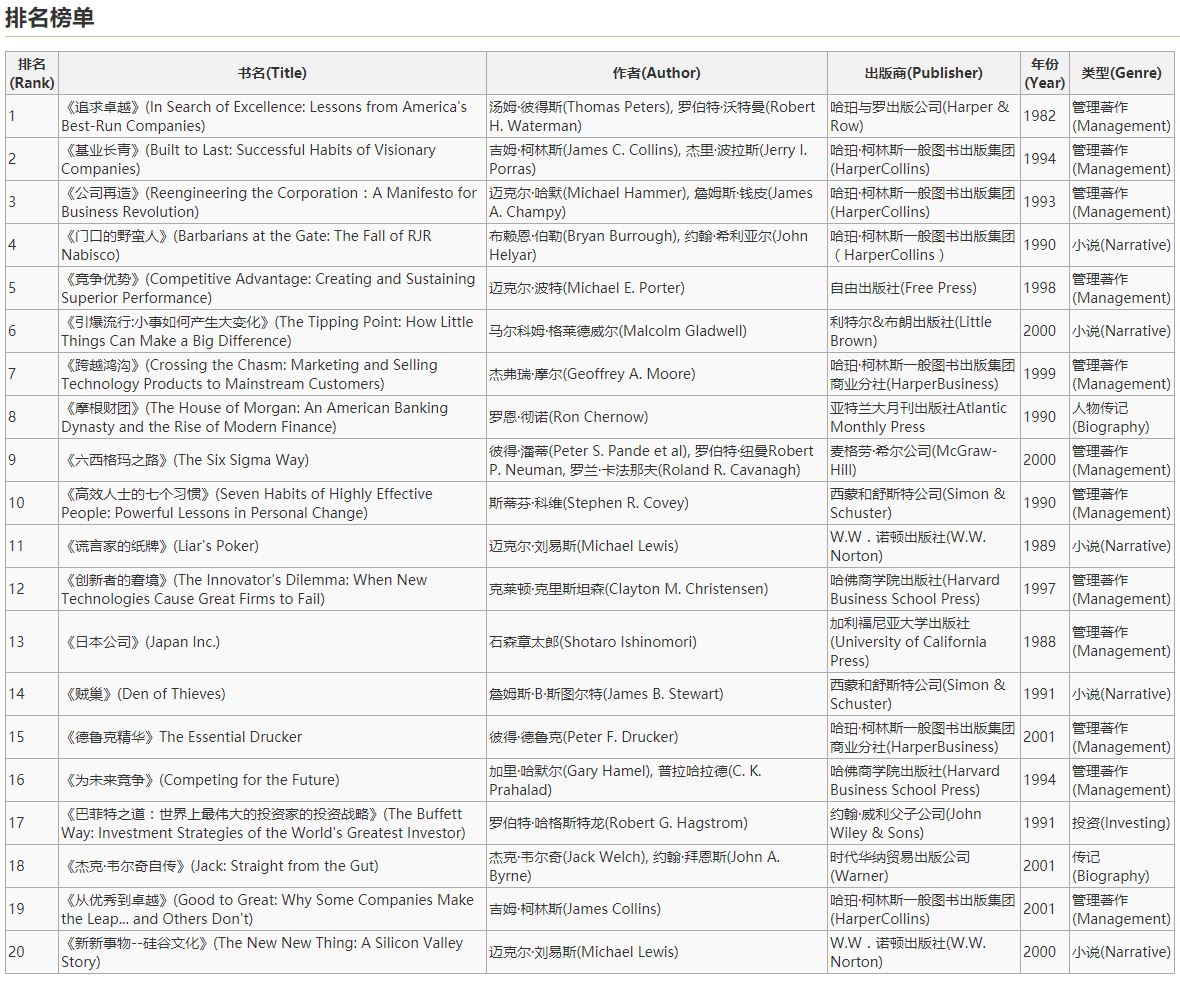Image resolution: width=1180 pixels, height=981 pixels.
Task: Select the Seven Habits title cell
Action: click(x=272, y=503)
